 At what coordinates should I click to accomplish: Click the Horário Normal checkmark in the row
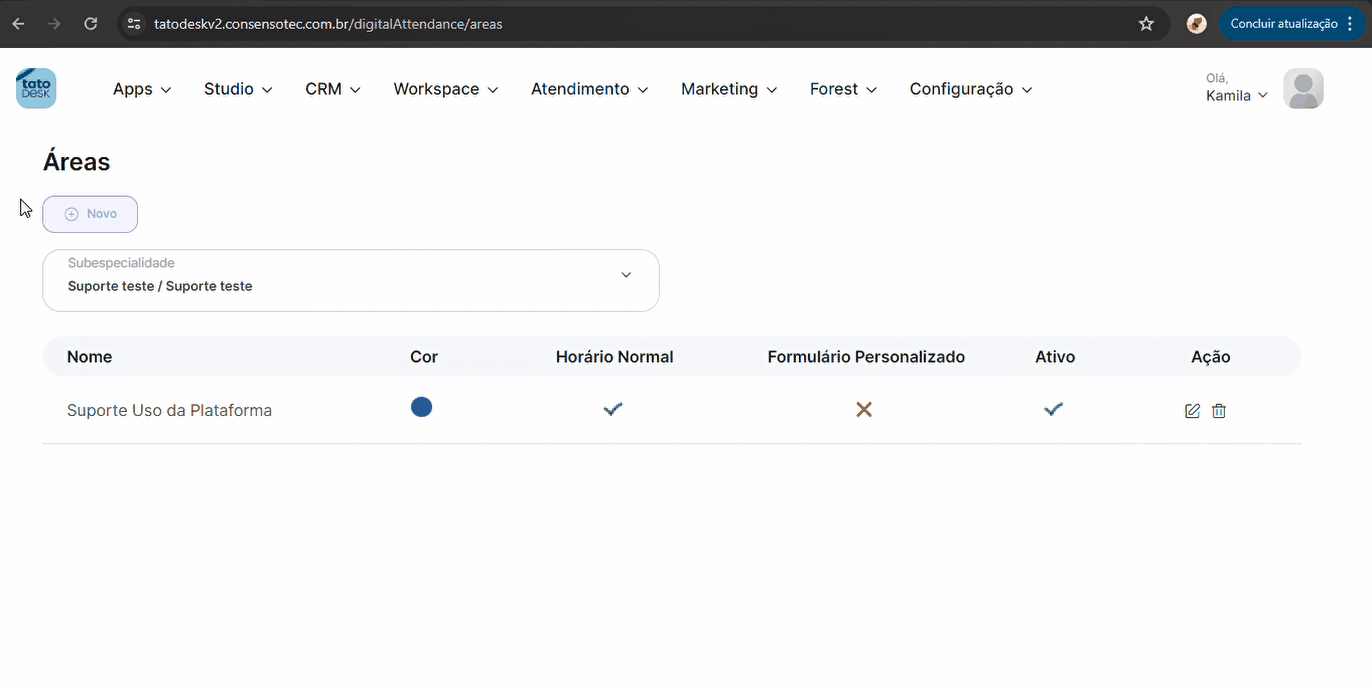coord(613,409)
